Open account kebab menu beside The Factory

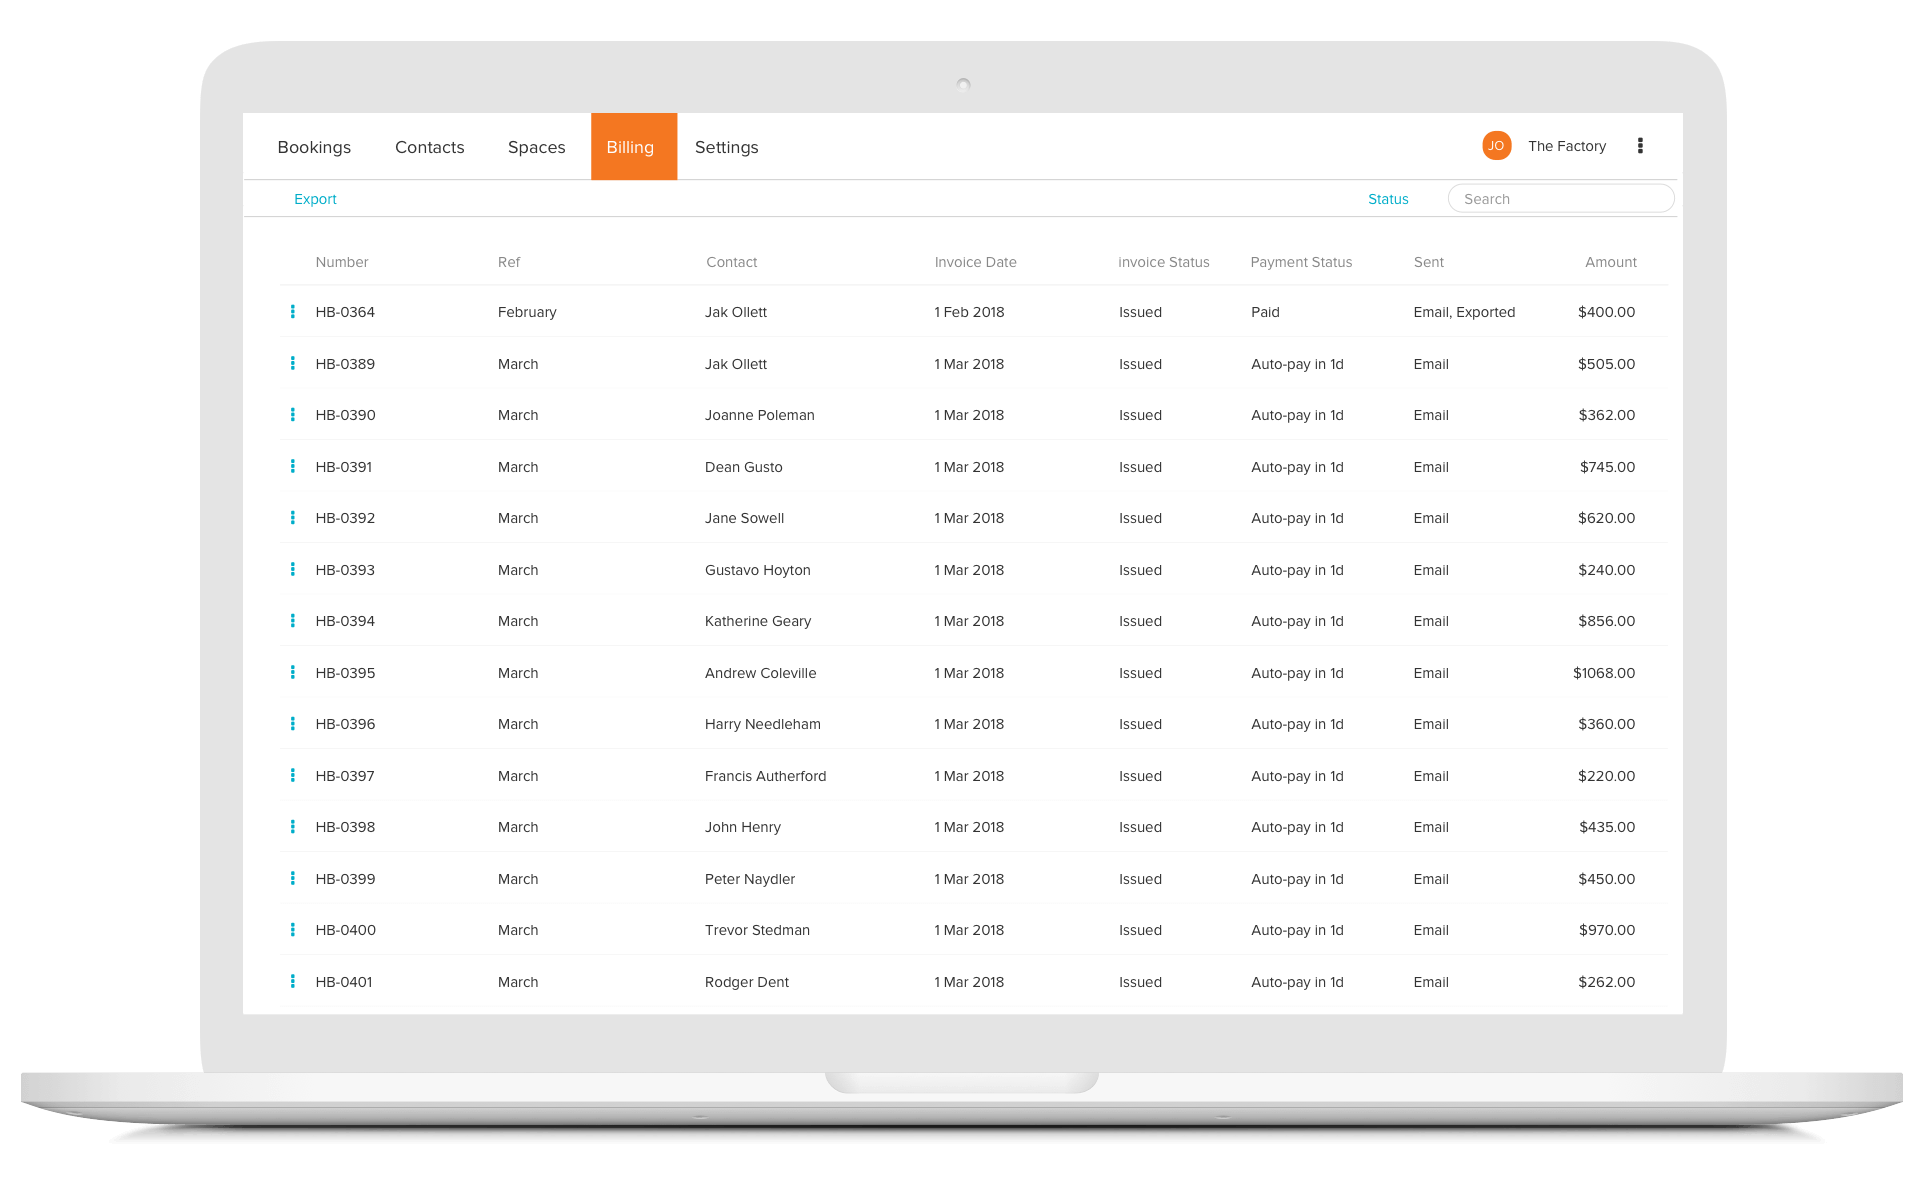pos(1640,146)
